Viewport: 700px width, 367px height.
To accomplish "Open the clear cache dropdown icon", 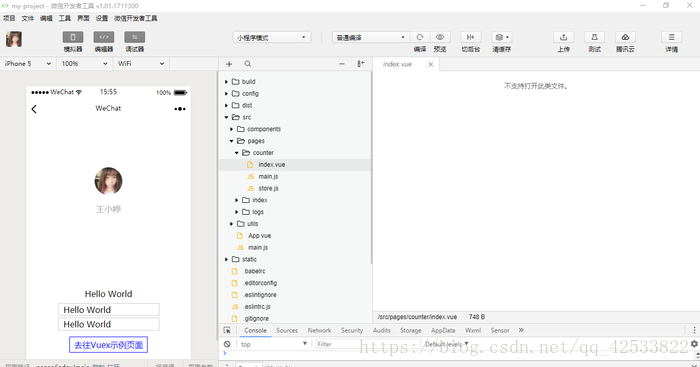I will click(502, 37).
